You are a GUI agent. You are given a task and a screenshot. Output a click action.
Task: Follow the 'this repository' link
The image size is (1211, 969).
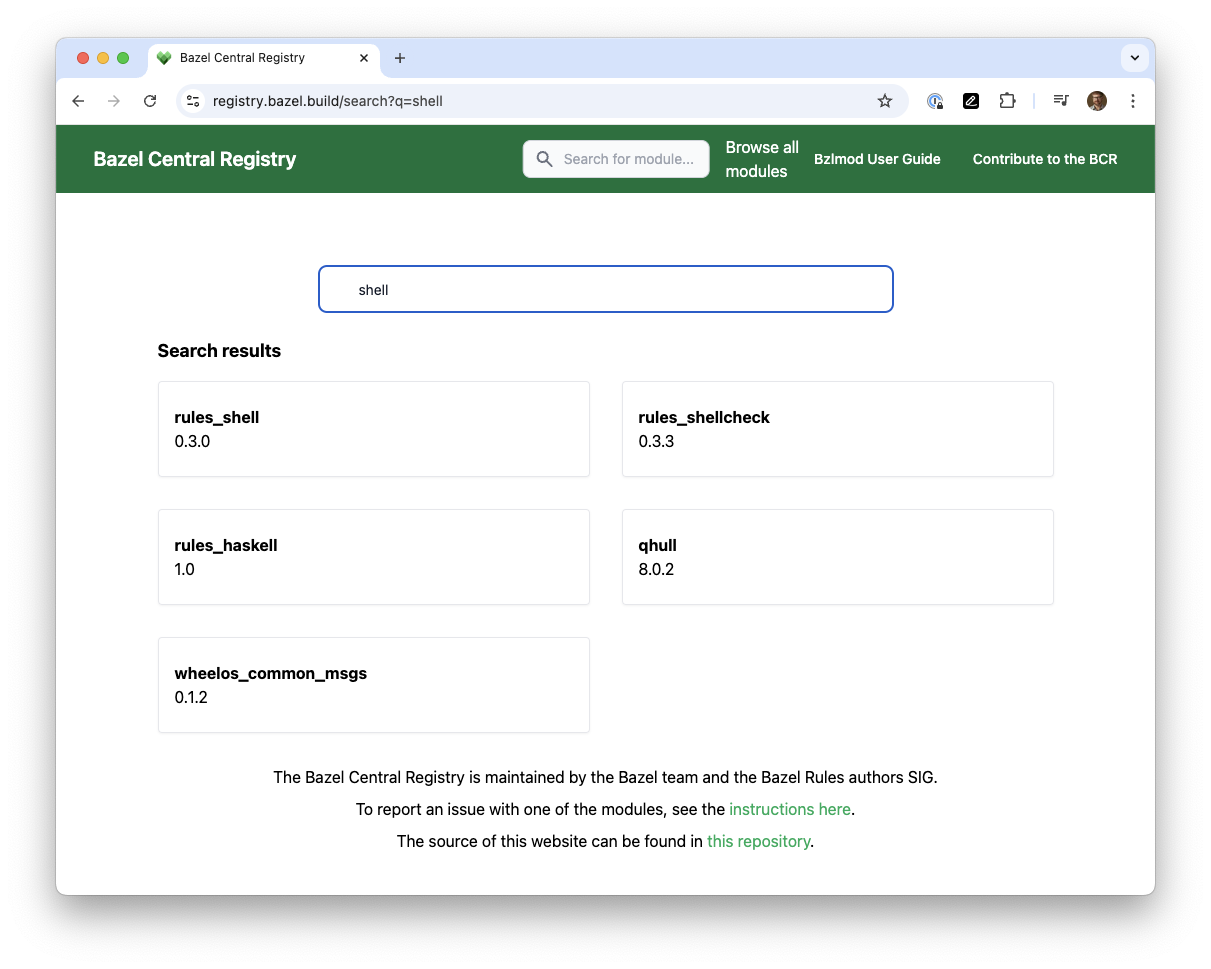click(759, 841)
